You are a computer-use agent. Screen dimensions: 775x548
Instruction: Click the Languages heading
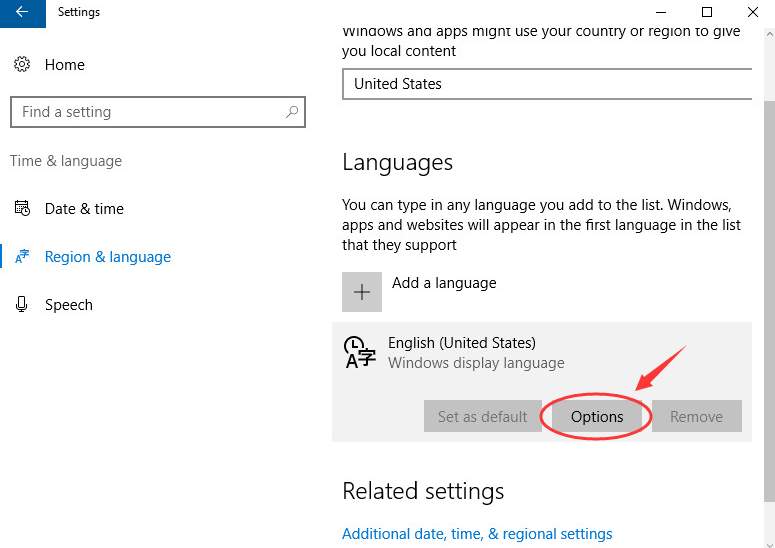tap(397, 163)
